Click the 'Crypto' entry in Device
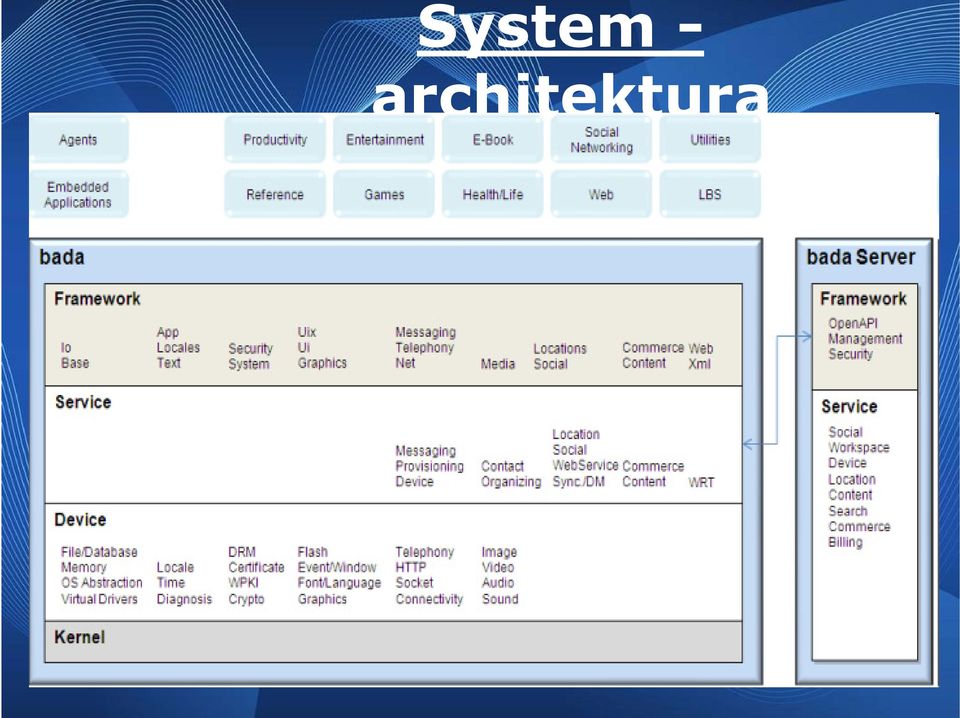The width and height of the screenshot is (960, 718). 246,599
